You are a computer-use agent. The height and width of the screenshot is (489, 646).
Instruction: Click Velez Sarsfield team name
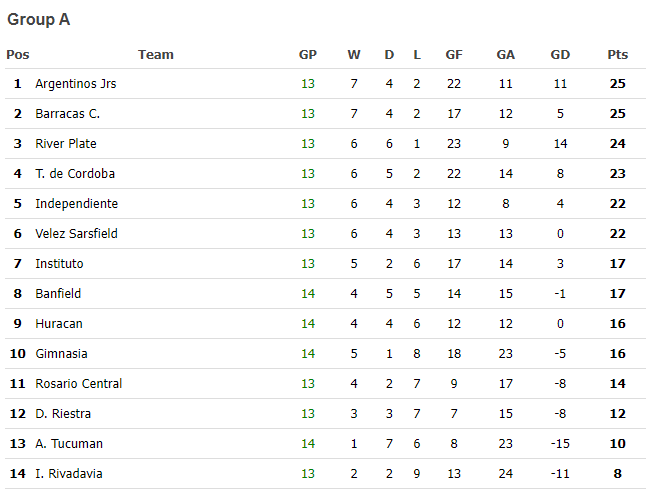(x=77, y=234)
